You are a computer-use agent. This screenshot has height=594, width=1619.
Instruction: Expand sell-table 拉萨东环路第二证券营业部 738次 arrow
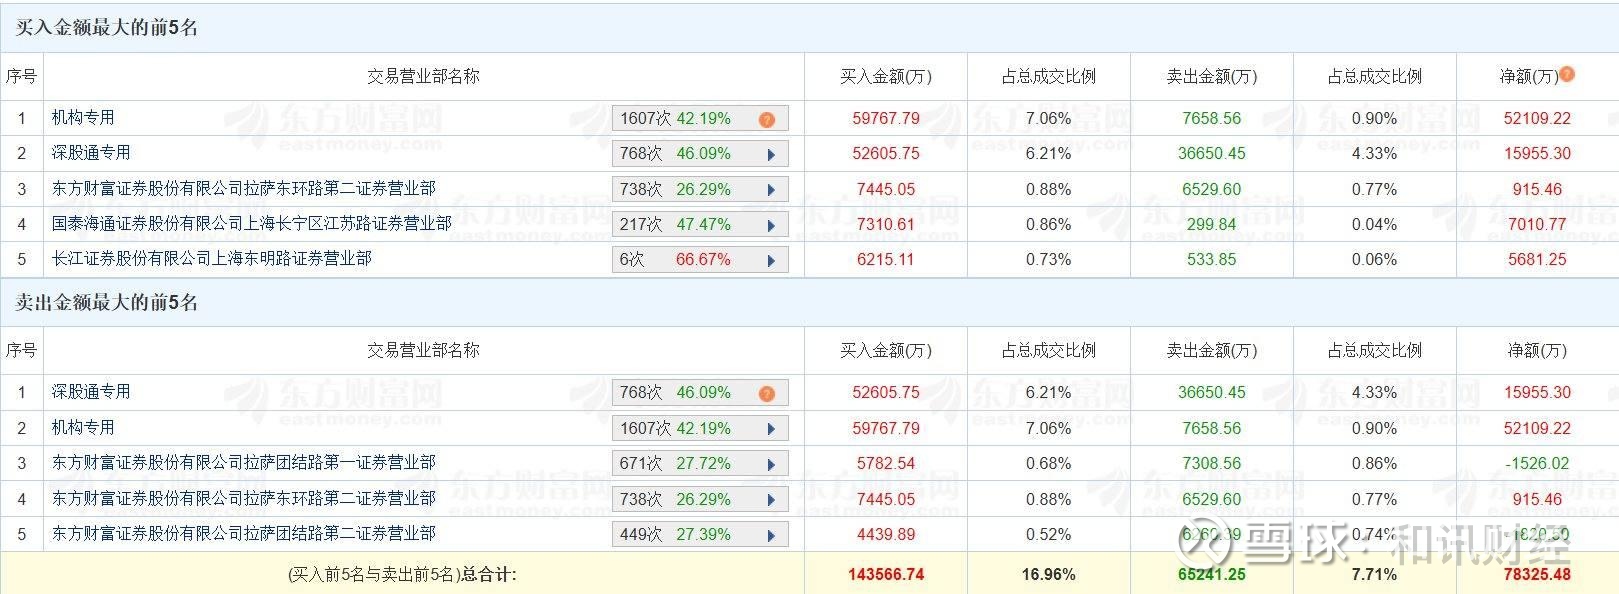pos(771,500)
